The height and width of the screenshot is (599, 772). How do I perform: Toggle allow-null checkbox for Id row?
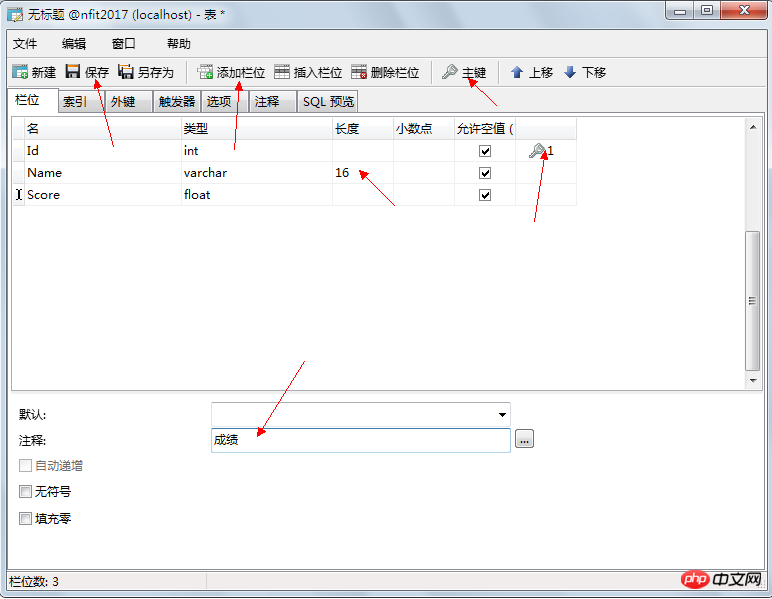tap(485, 151)
